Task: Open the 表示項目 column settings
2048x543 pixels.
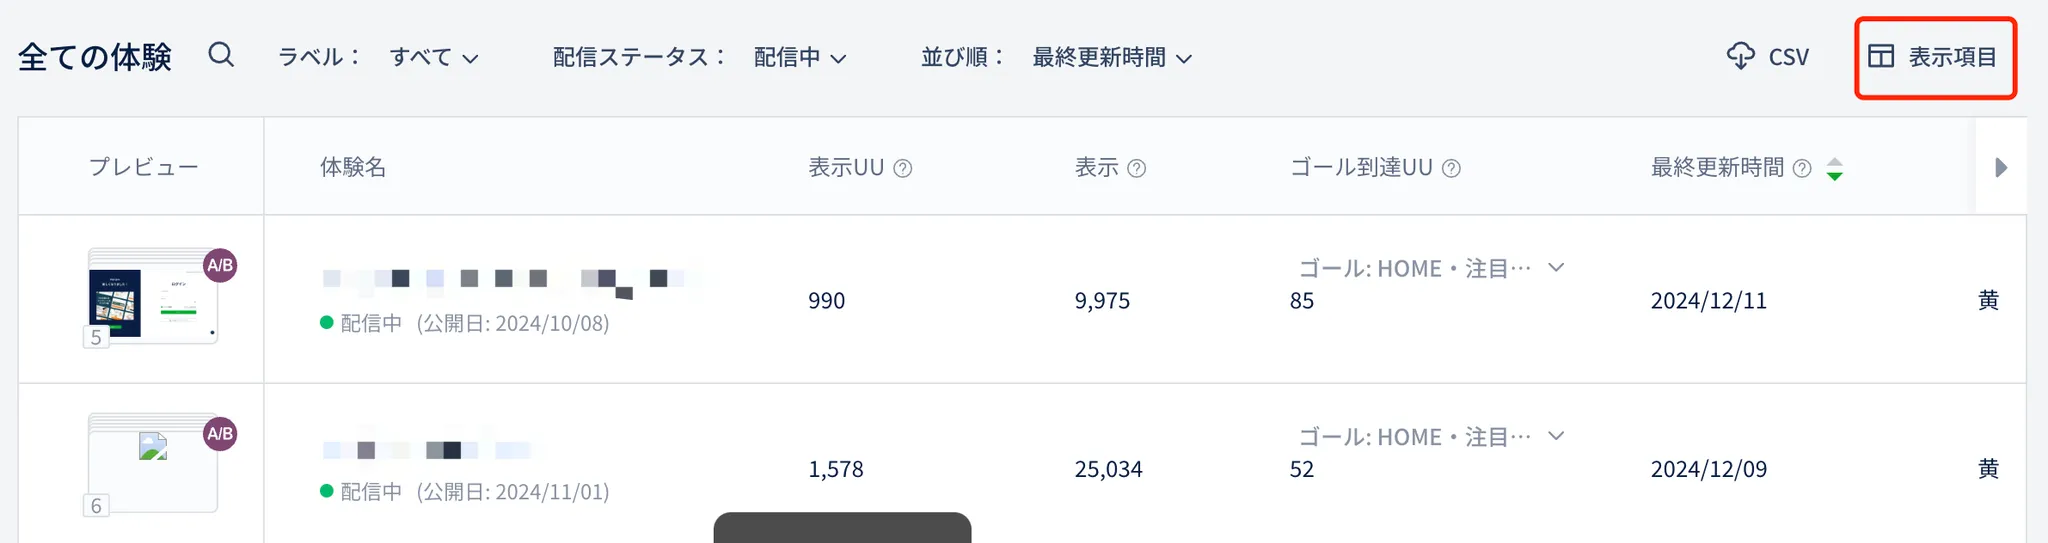Action: click(1934, 57)
